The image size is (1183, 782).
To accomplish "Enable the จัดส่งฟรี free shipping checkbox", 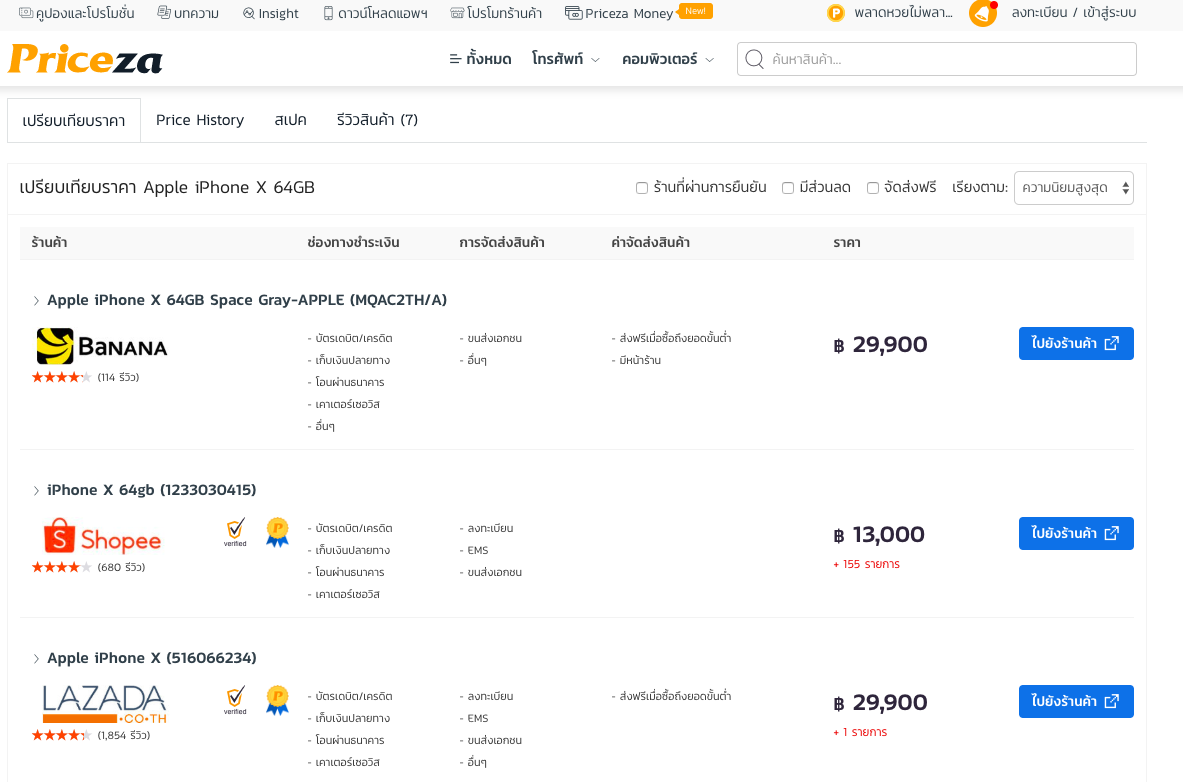I will [x=873, y=188].
